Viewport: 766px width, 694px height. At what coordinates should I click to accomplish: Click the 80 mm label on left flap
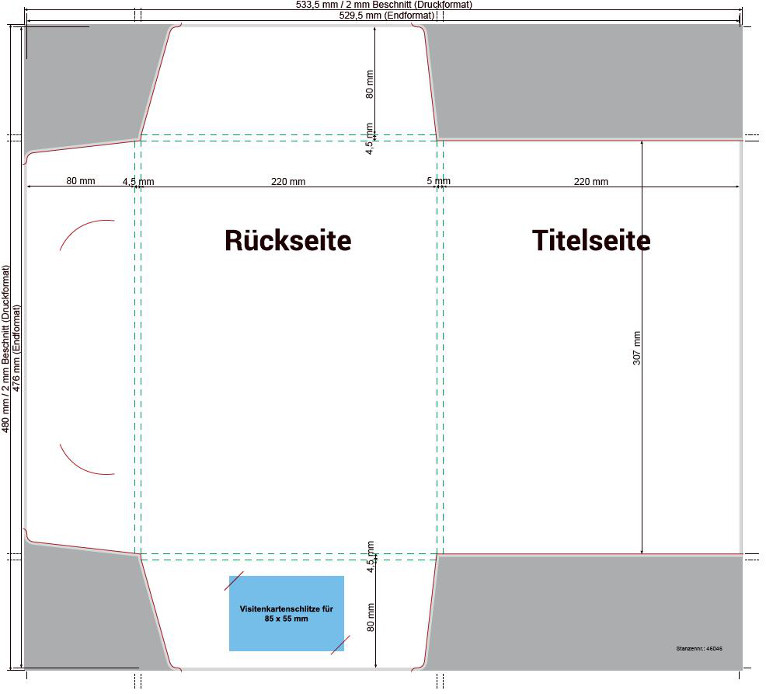click(x=81, y=182)
